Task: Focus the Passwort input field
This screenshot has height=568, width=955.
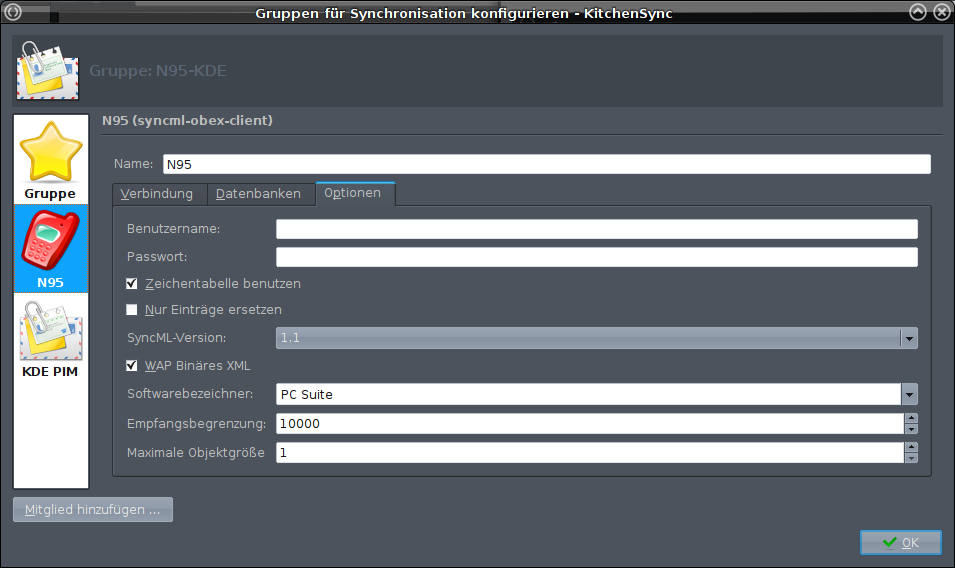Action: click(596, 258)
